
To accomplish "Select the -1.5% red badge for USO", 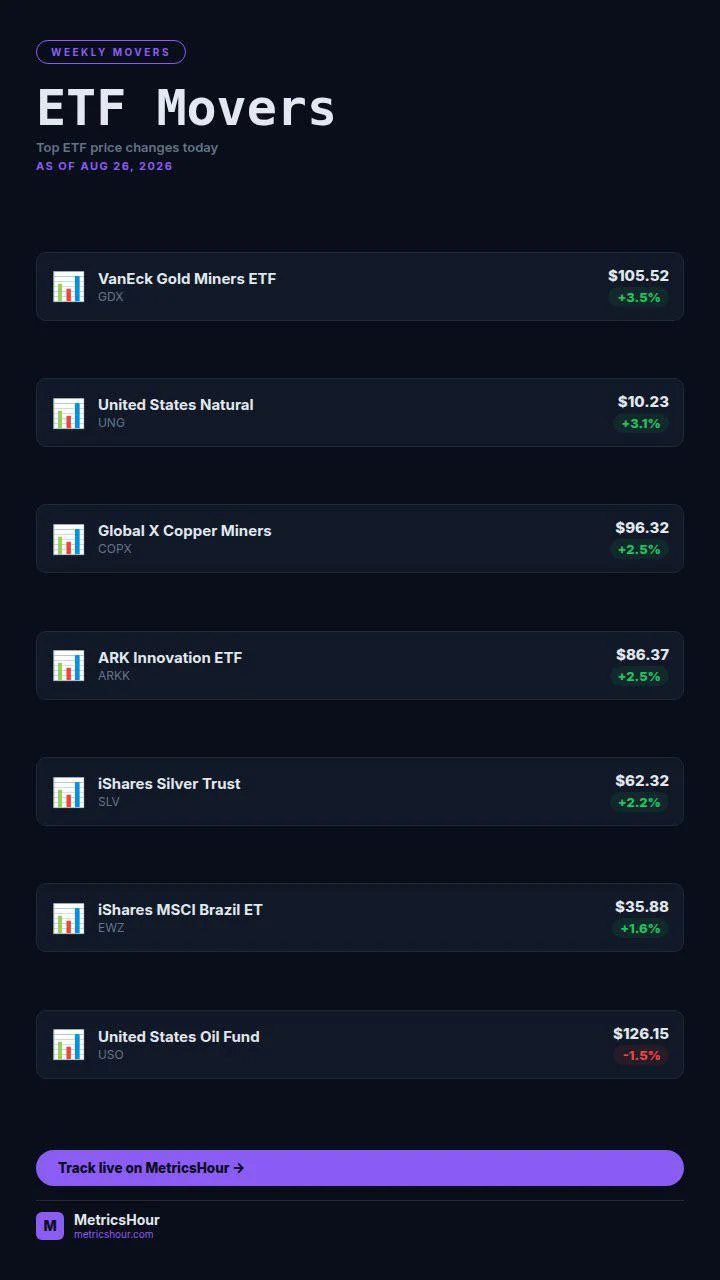I will click(x=641, y=1056).
